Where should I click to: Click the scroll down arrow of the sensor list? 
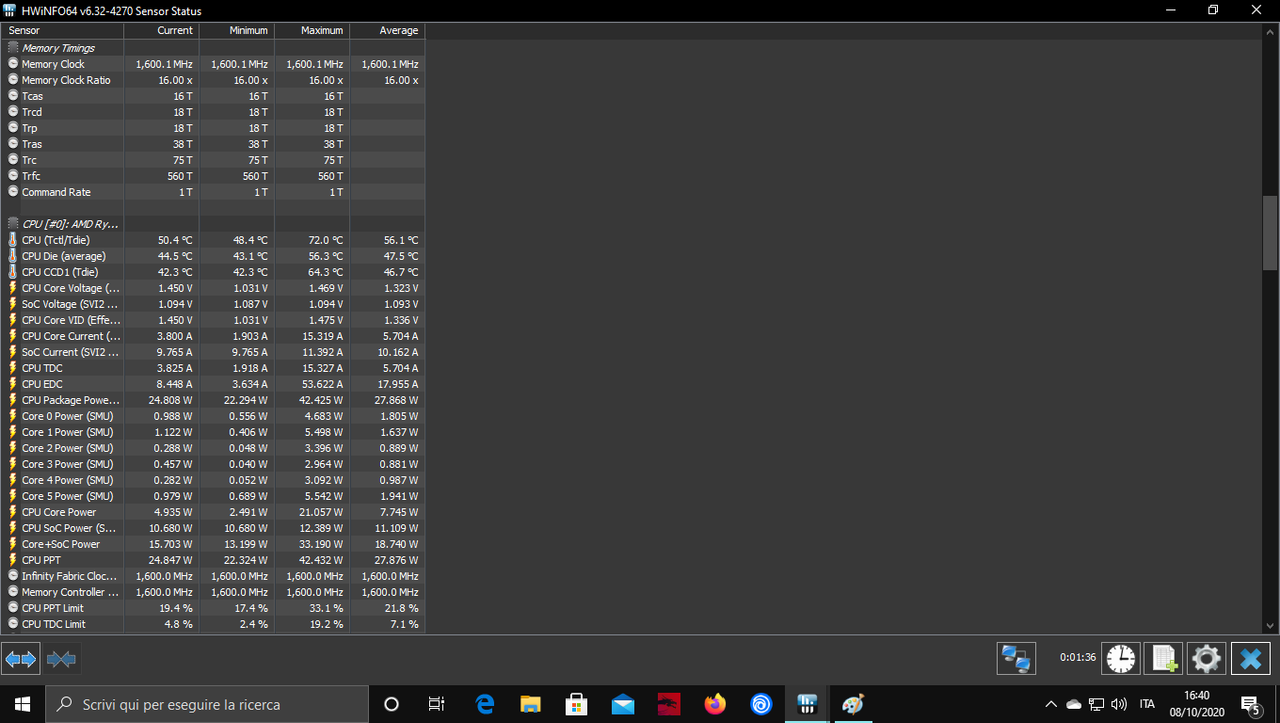tap(1270, 626)
